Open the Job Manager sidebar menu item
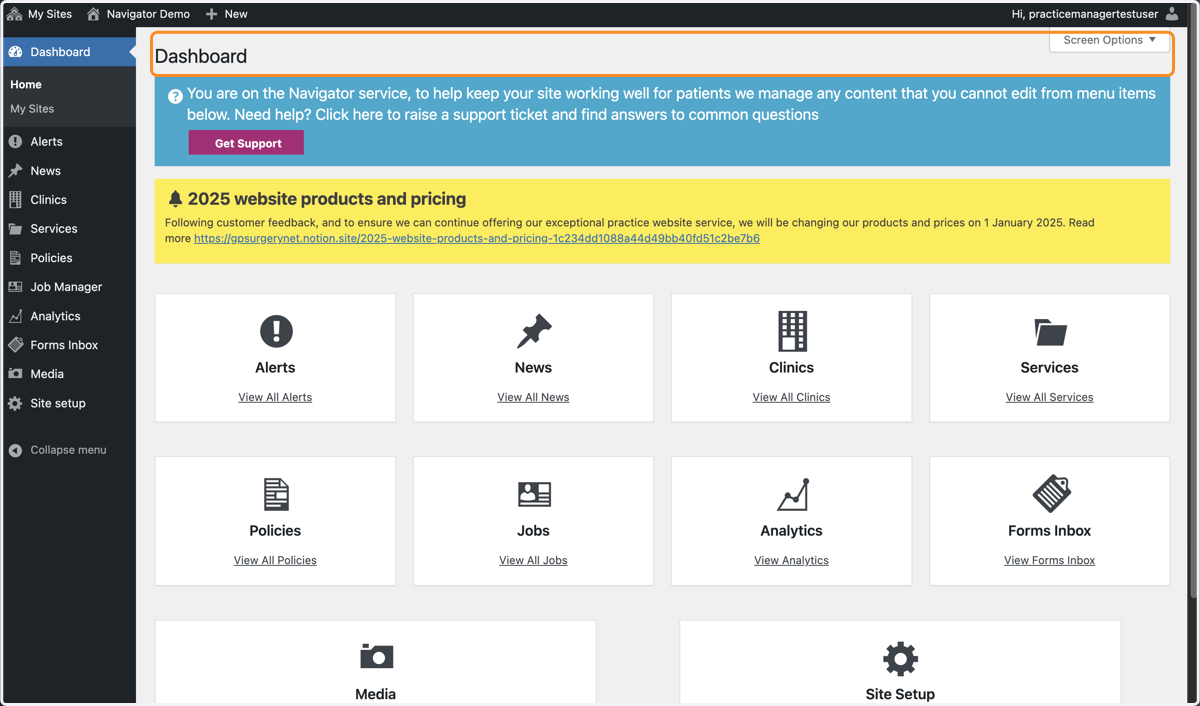This screenshot has height=706, width=1200. tap(68, 287)
